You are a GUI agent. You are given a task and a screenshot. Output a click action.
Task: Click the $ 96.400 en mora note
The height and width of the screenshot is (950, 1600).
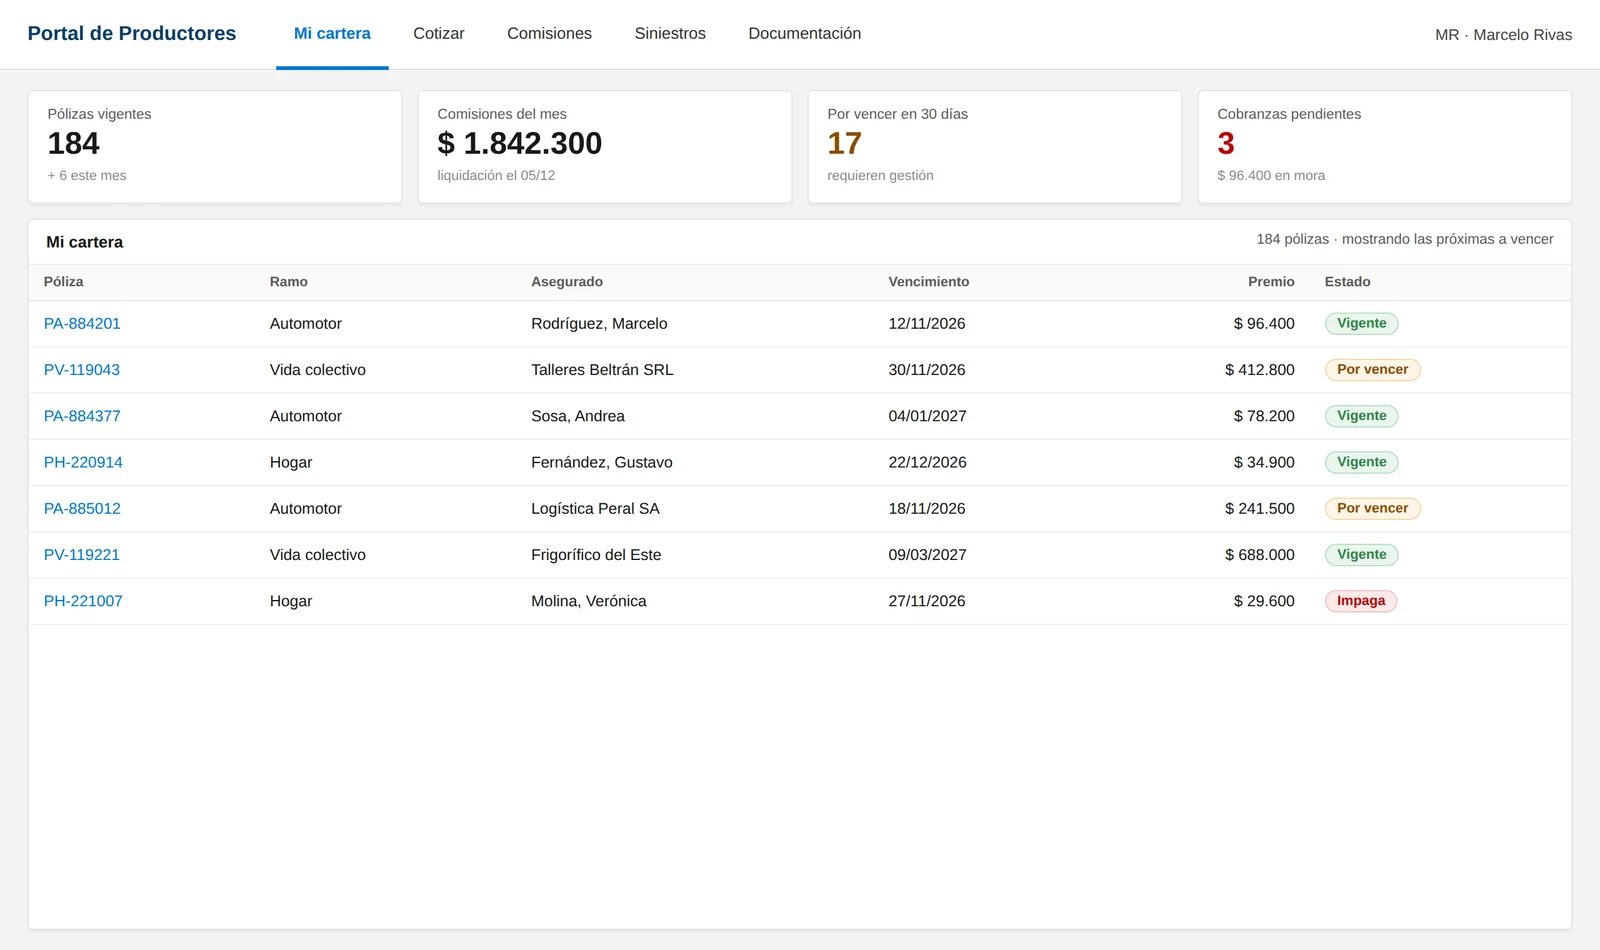pyautogui.click(x=1271, y=176)
